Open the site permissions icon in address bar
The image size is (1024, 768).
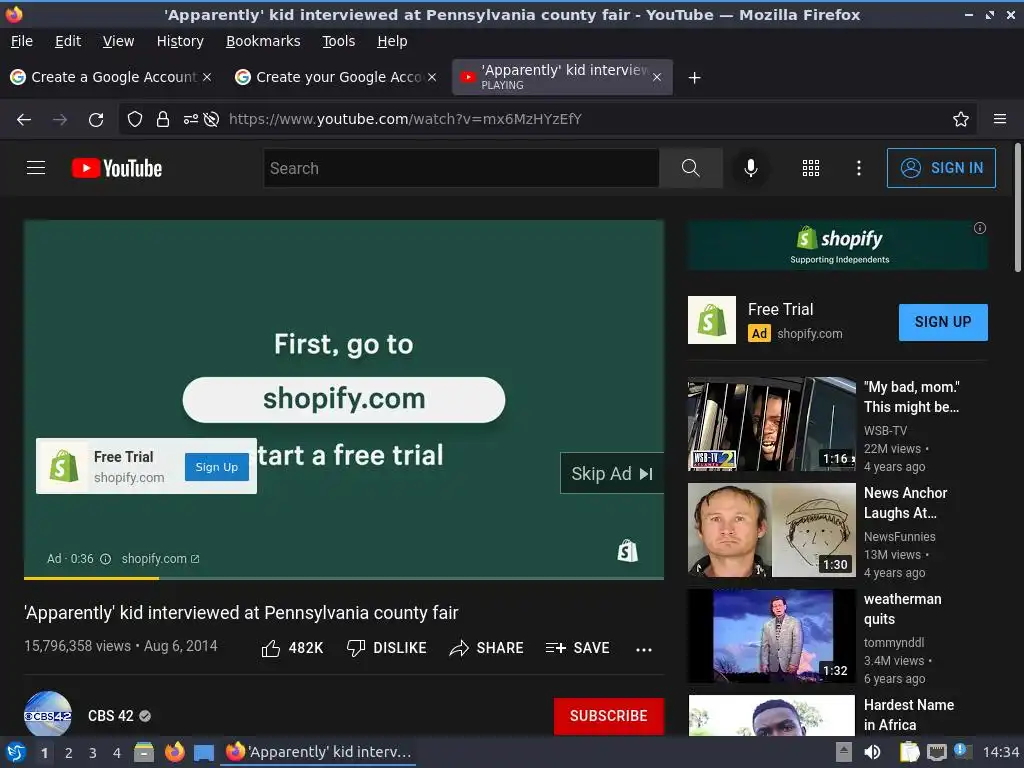coord(190,120)
